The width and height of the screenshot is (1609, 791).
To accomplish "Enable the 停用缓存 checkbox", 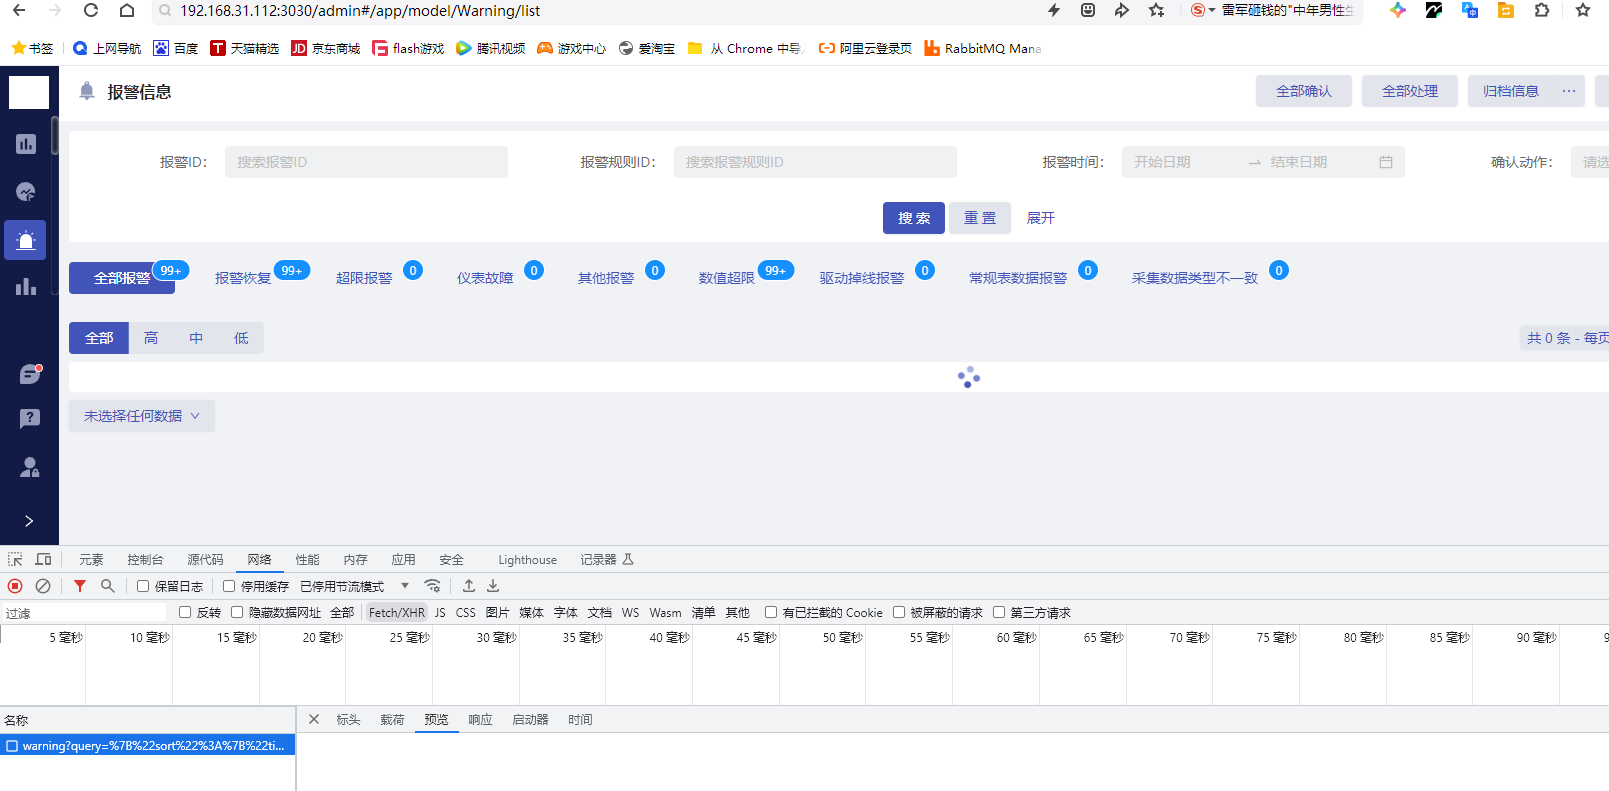I will click(229, 586).
